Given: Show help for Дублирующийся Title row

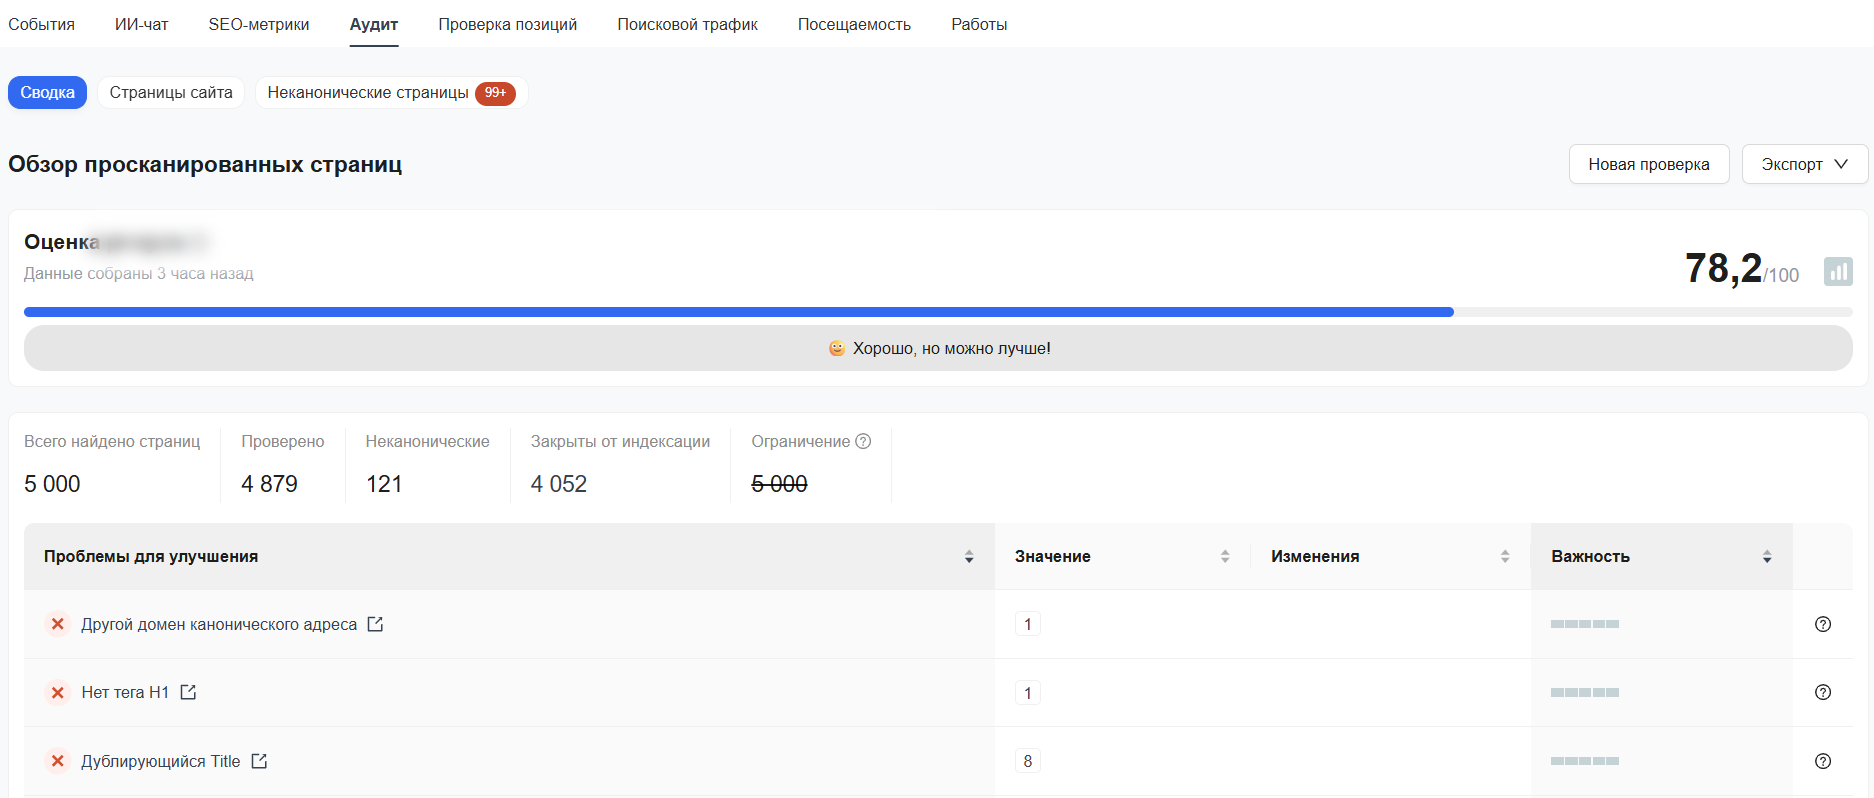Looking at the screenshot, I should click(x=1822, y=761).
